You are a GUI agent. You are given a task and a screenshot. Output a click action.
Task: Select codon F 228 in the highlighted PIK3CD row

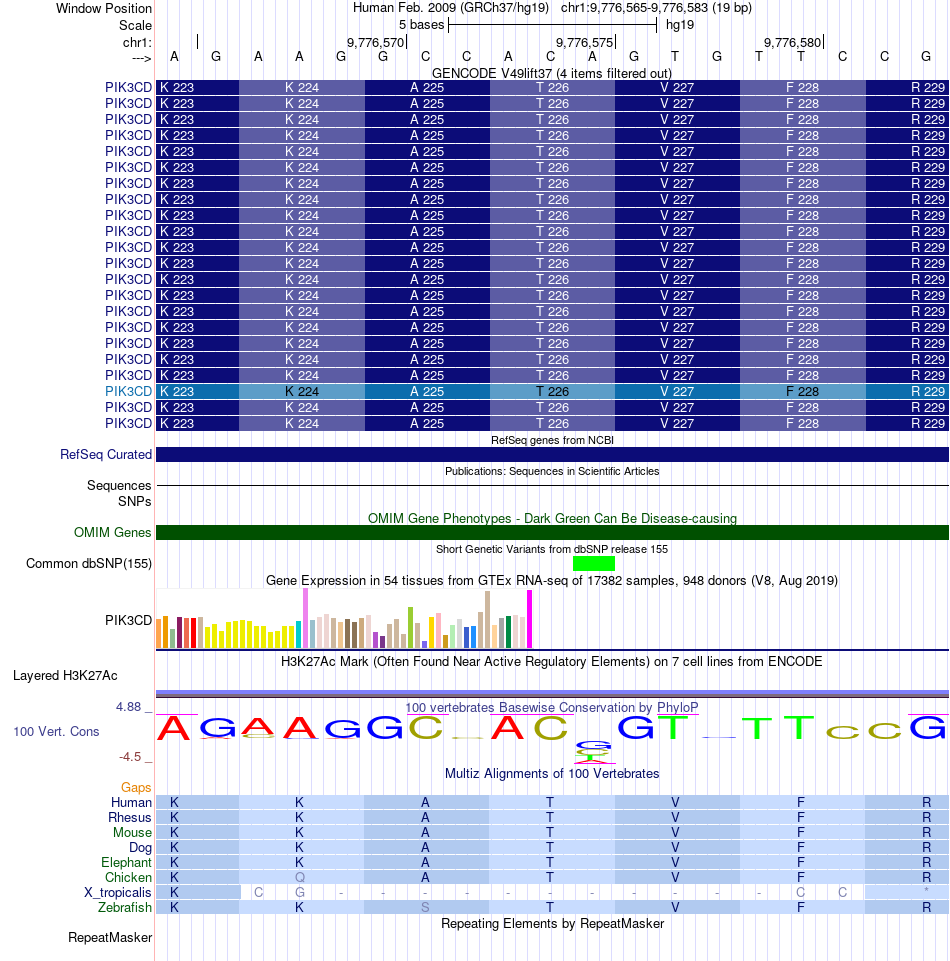(802, 391)
